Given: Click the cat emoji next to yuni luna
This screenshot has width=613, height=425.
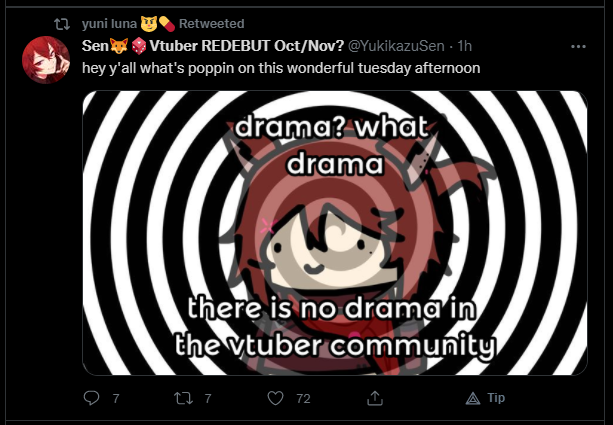Looking at the screenshot, I should [x=149, y=24].
